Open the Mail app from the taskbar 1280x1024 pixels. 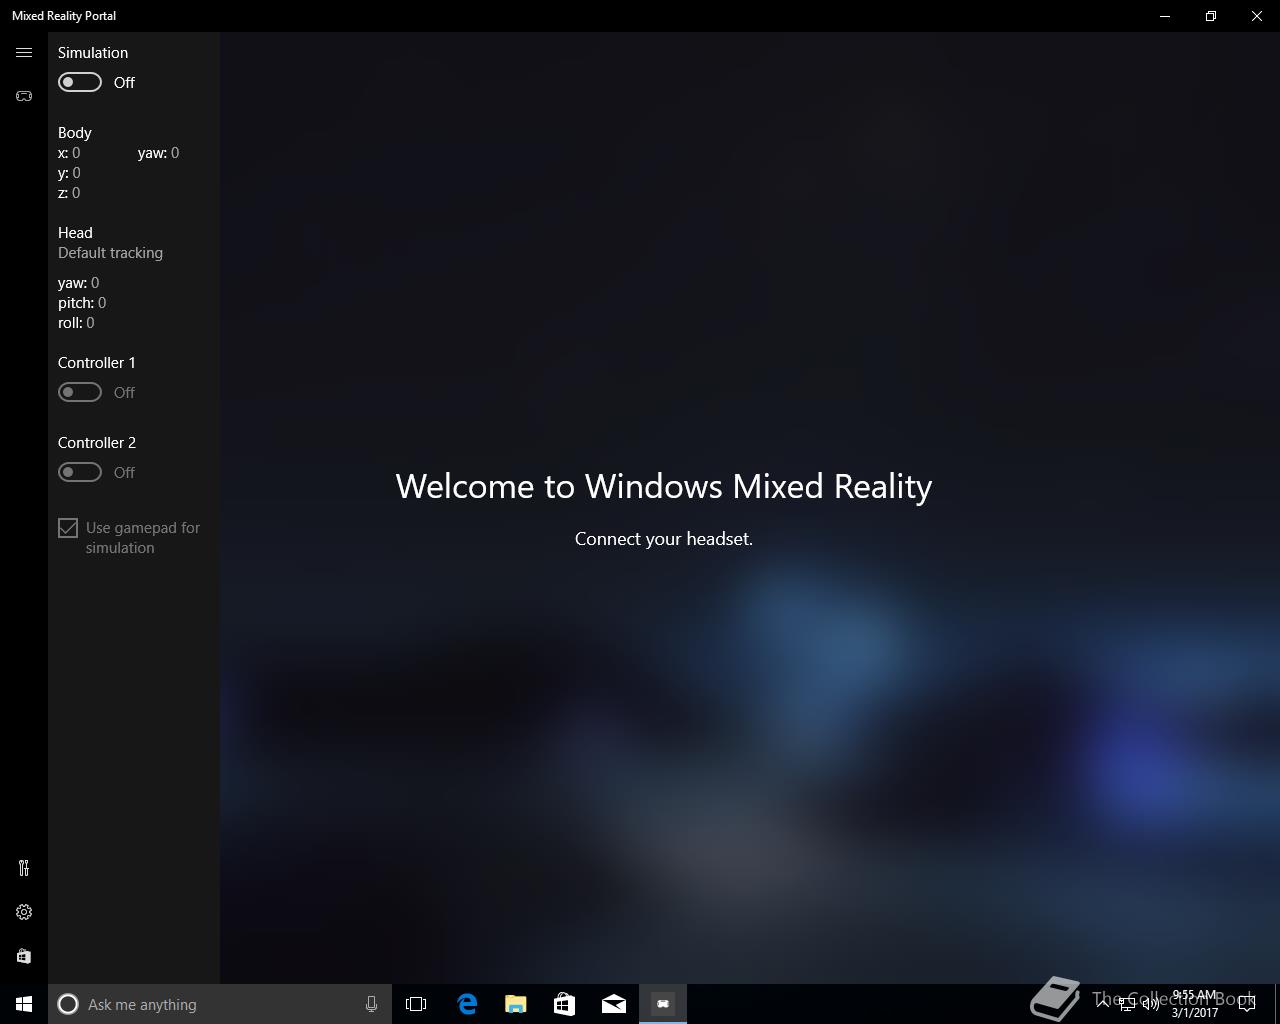[614, 1004]
